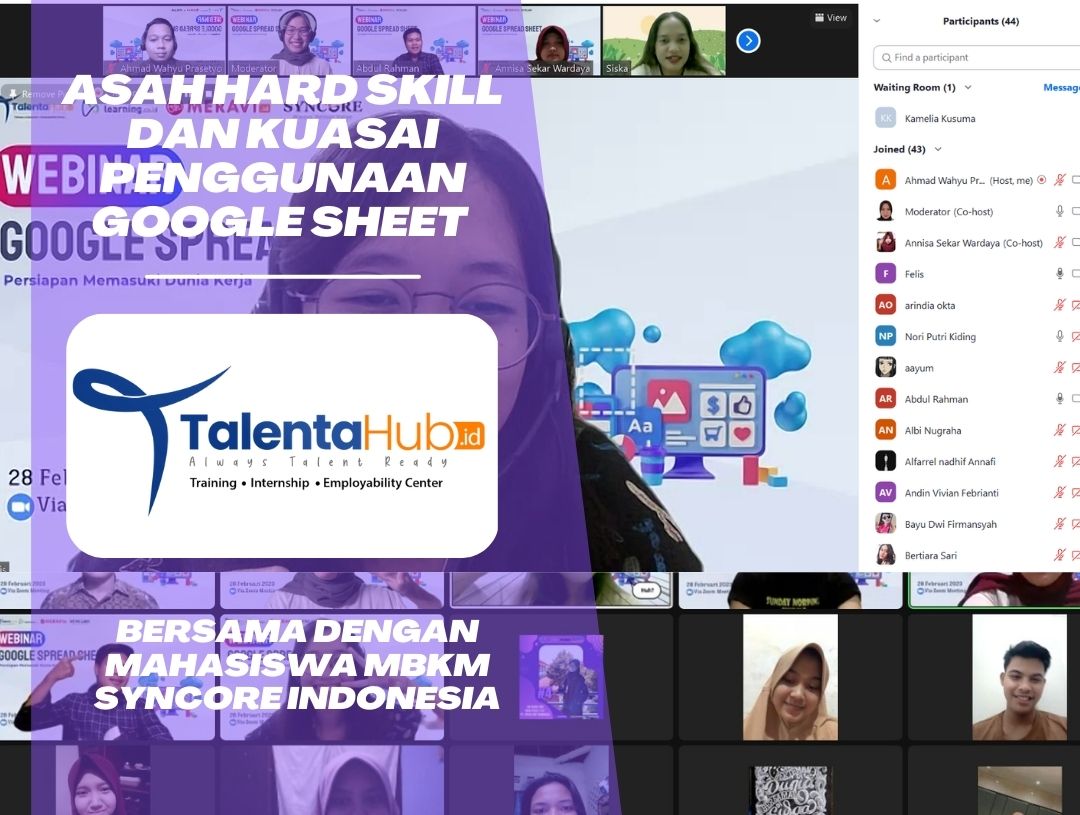
Task: Click Abdul Rahman's microphone icon in the list
Action: pos(1060,399)
